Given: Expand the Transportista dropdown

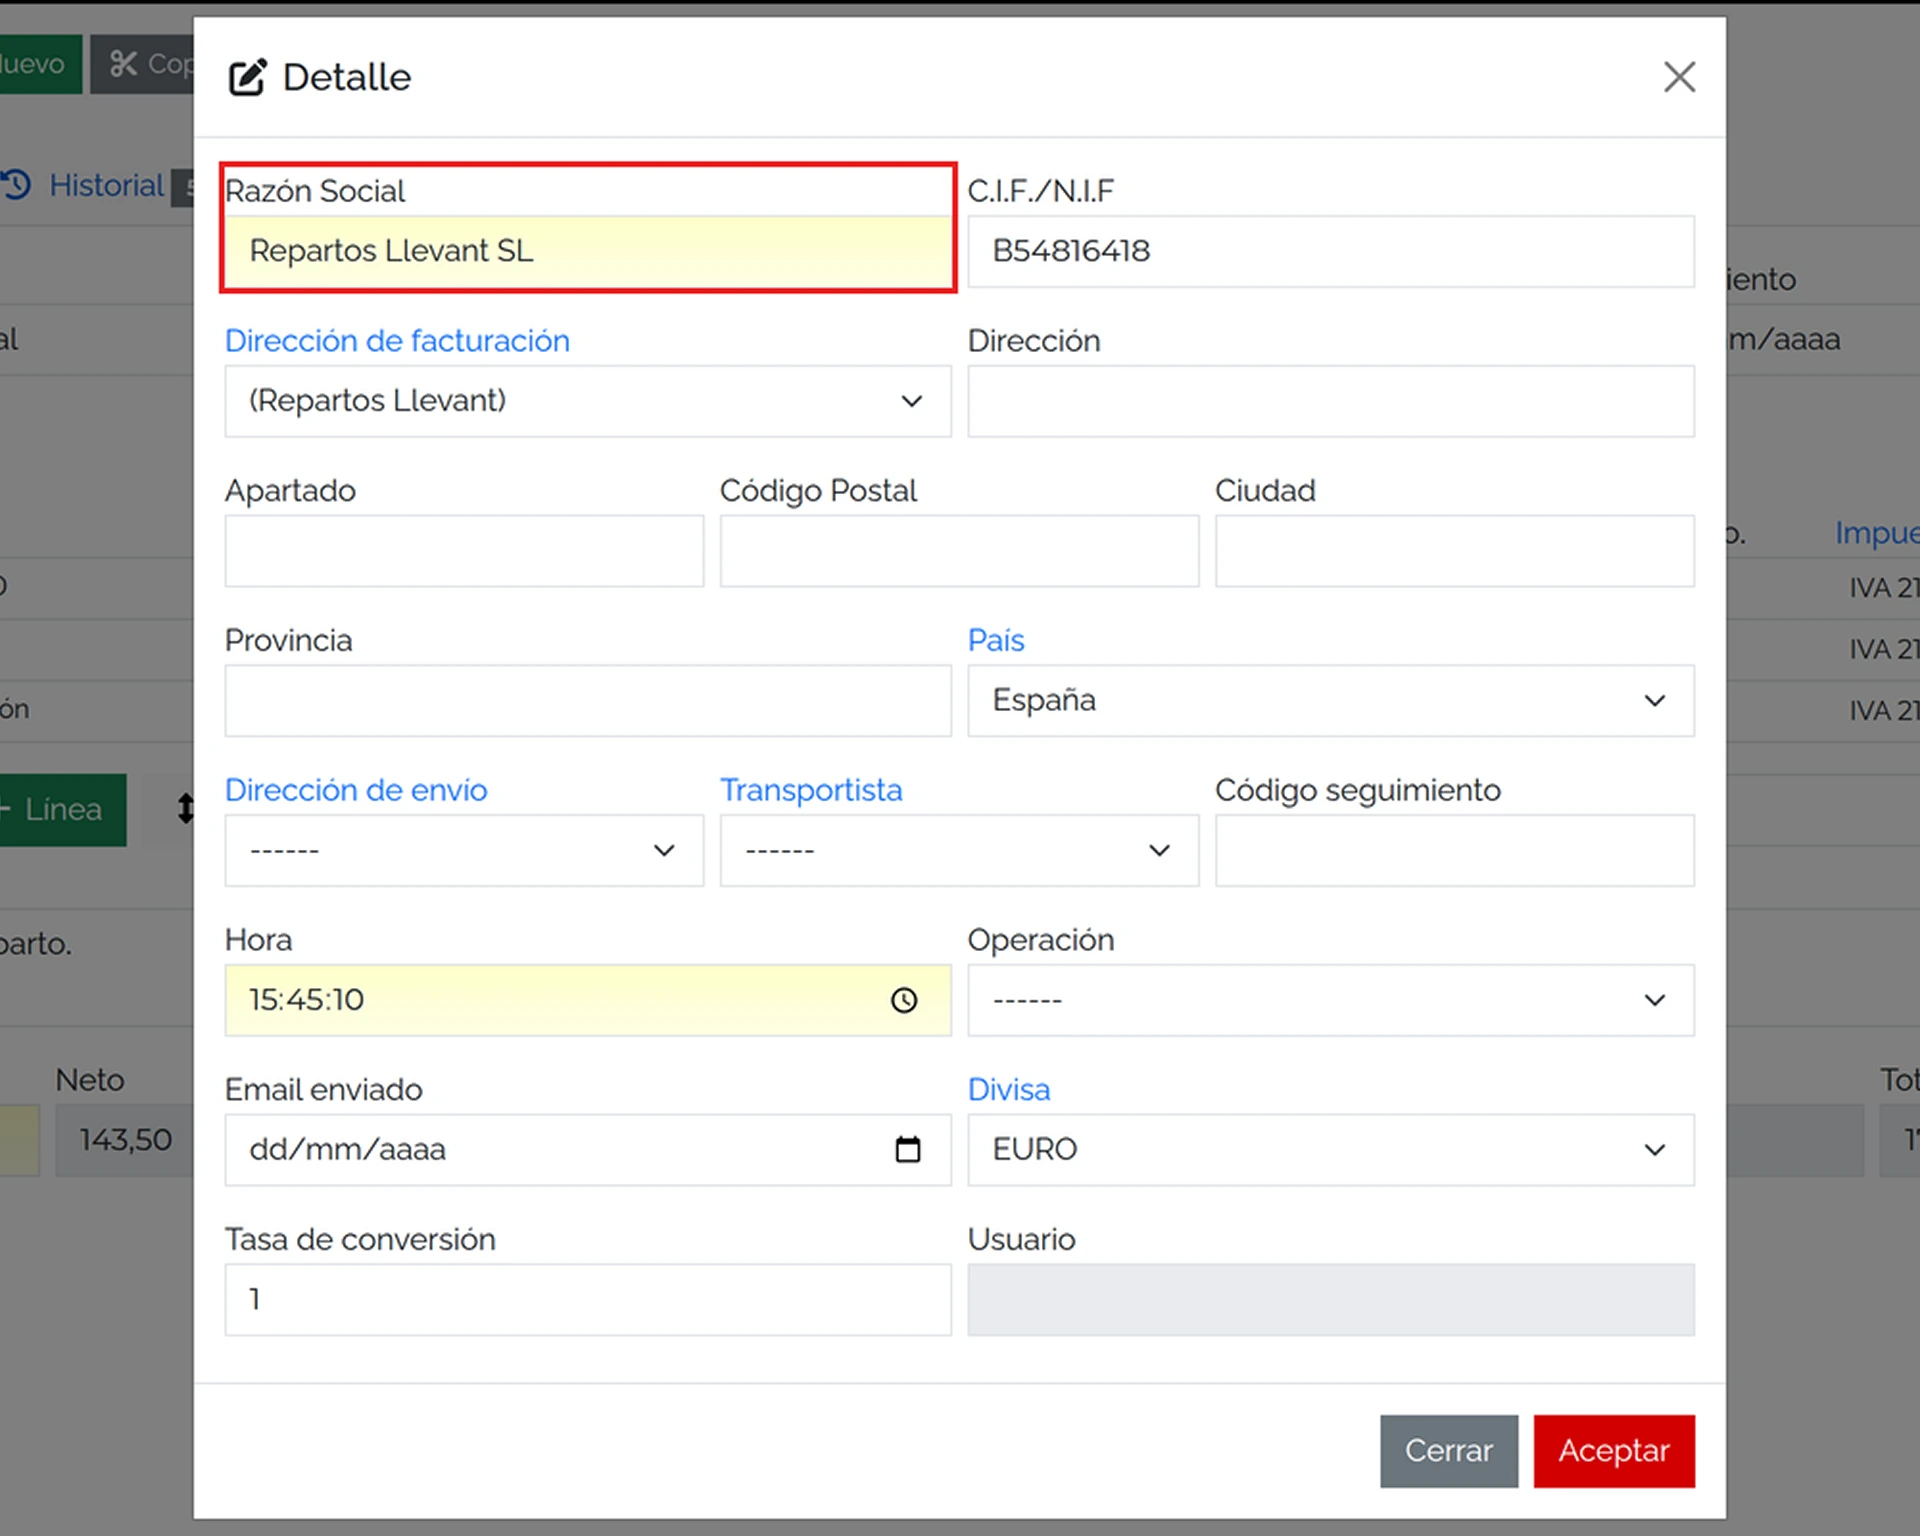Looking at the screenshot, I should [x=959, y=851].
